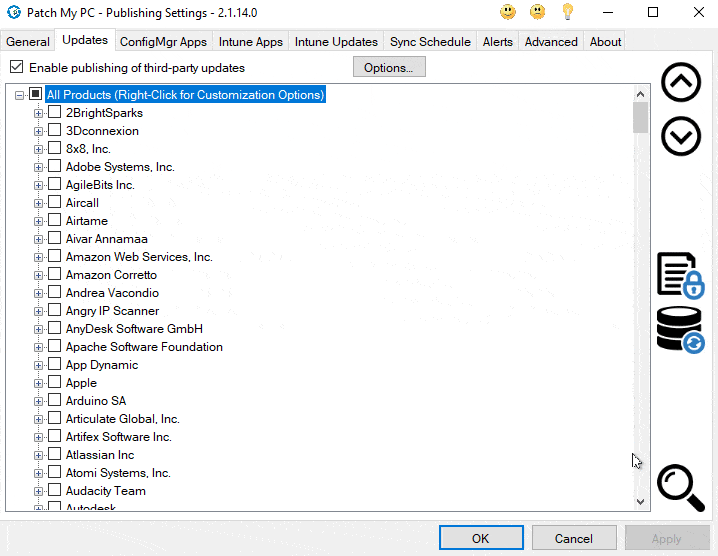Open the document with lock icon

(x=680, y=276)
